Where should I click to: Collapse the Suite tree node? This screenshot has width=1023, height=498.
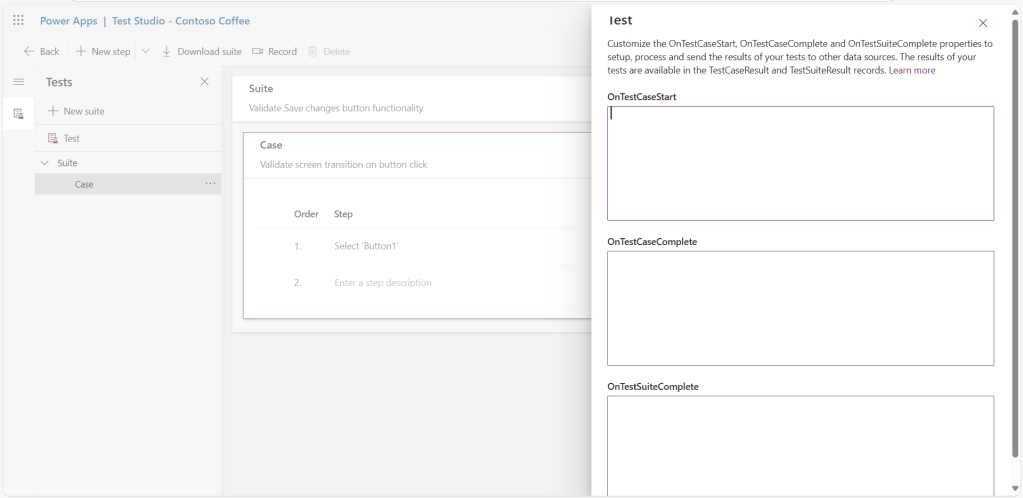click(x=44, y=163)
